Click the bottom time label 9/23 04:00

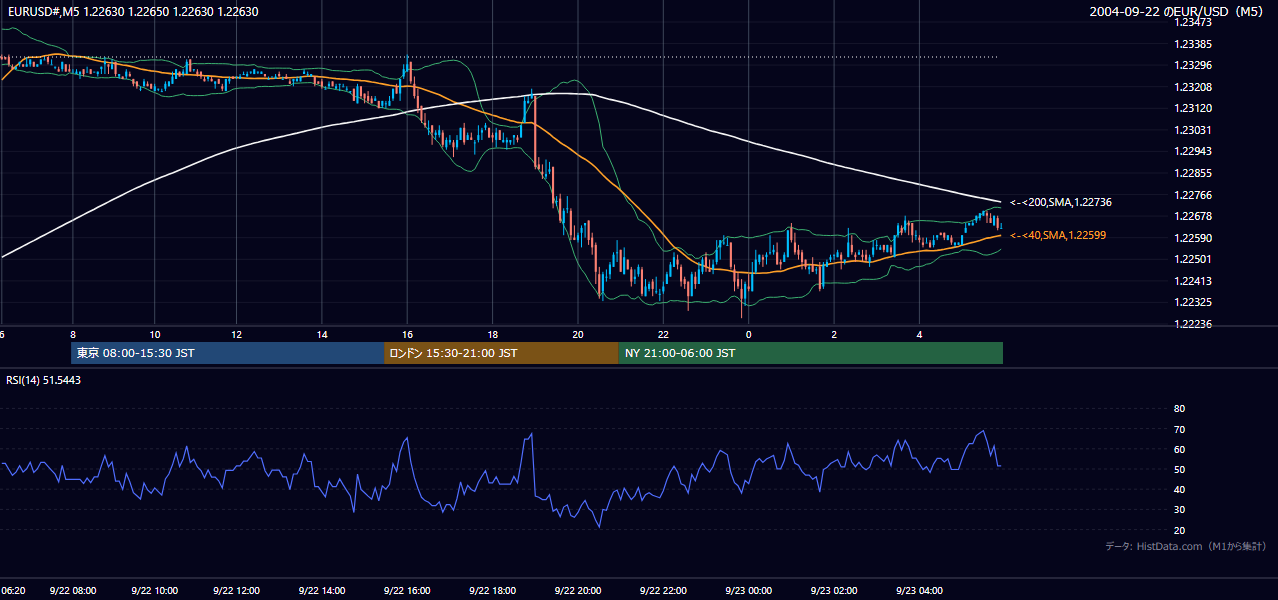coord(919,590)
